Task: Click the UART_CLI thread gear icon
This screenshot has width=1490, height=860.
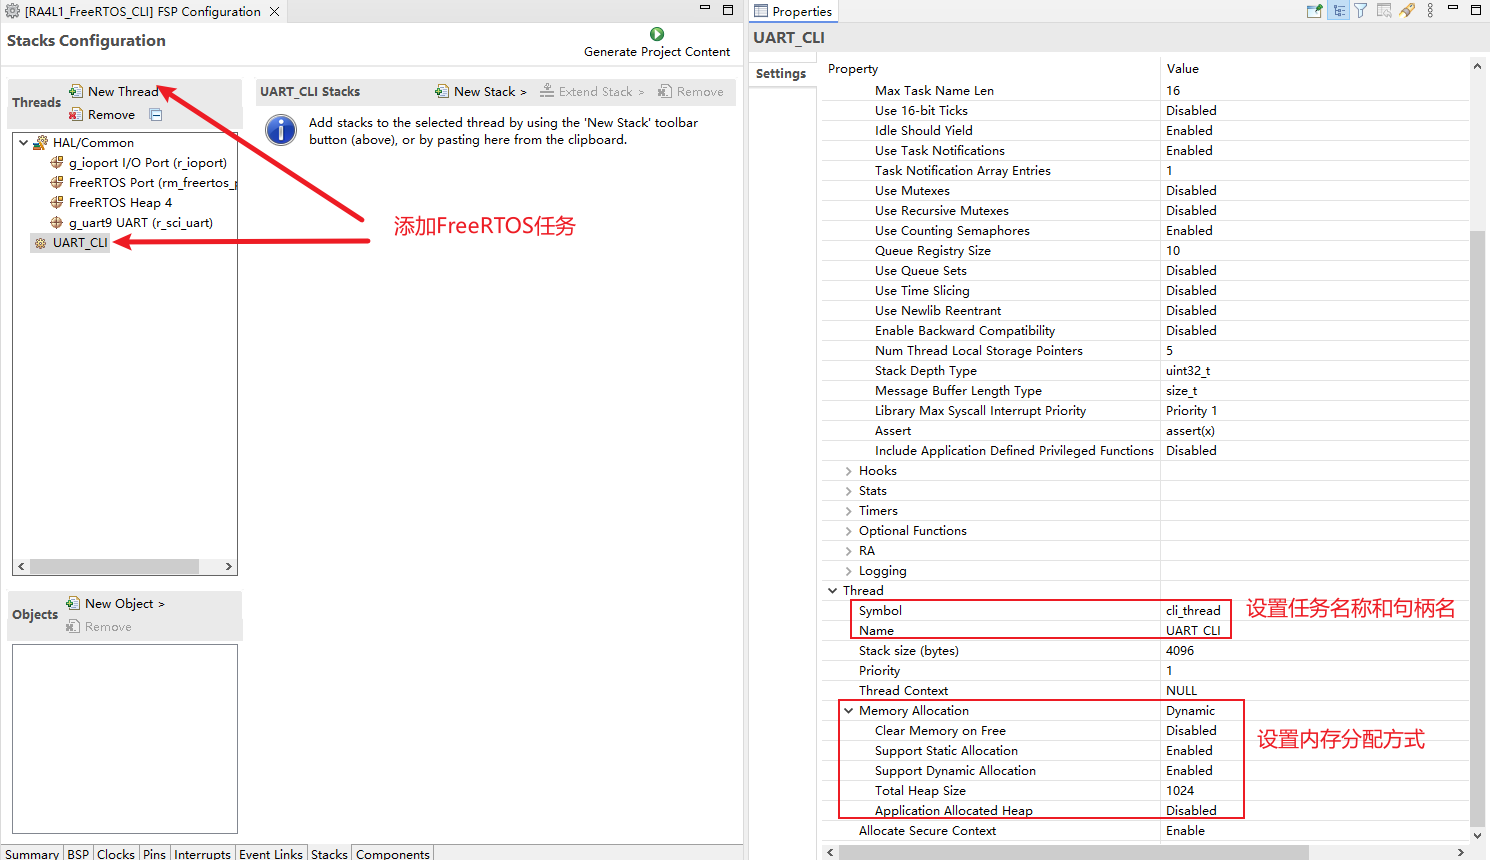Action: click(41, 243)
